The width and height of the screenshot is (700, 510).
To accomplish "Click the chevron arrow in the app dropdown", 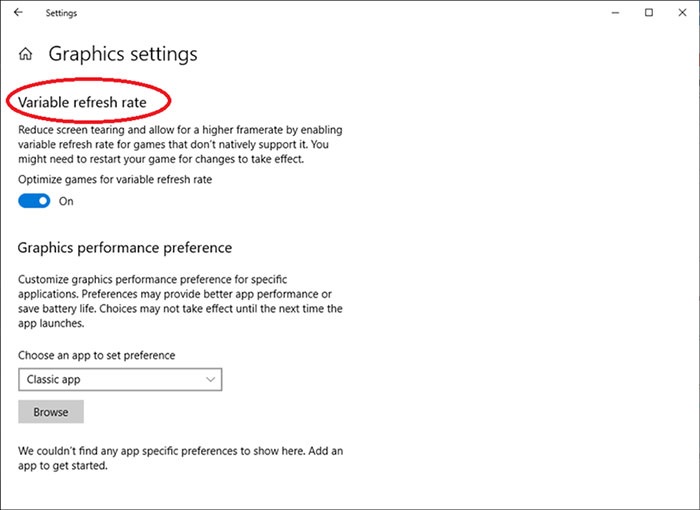I will pyautogui.click(x=210, y=380).
